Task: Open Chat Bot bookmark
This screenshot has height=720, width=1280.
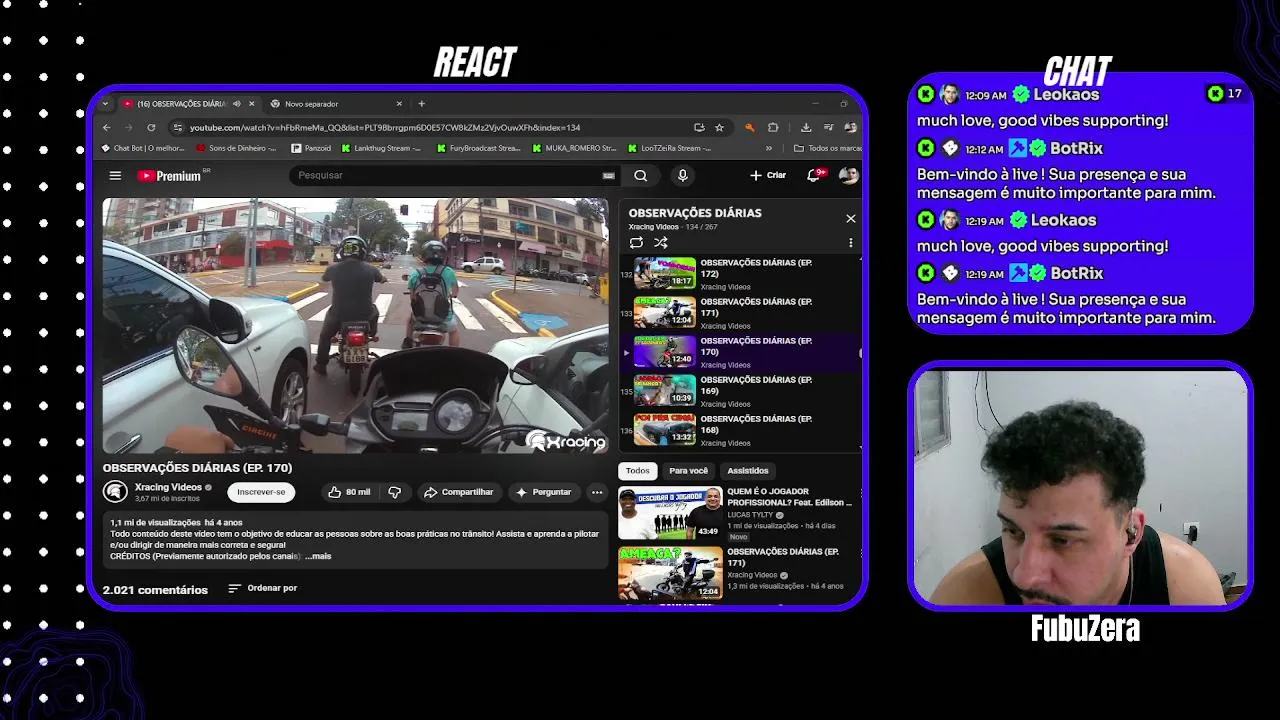Action: [143, 148]
